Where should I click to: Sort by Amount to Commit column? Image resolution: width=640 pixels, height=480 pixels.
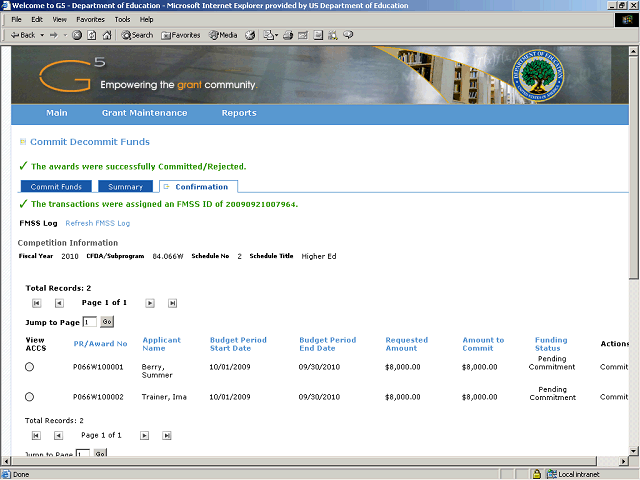483,344
